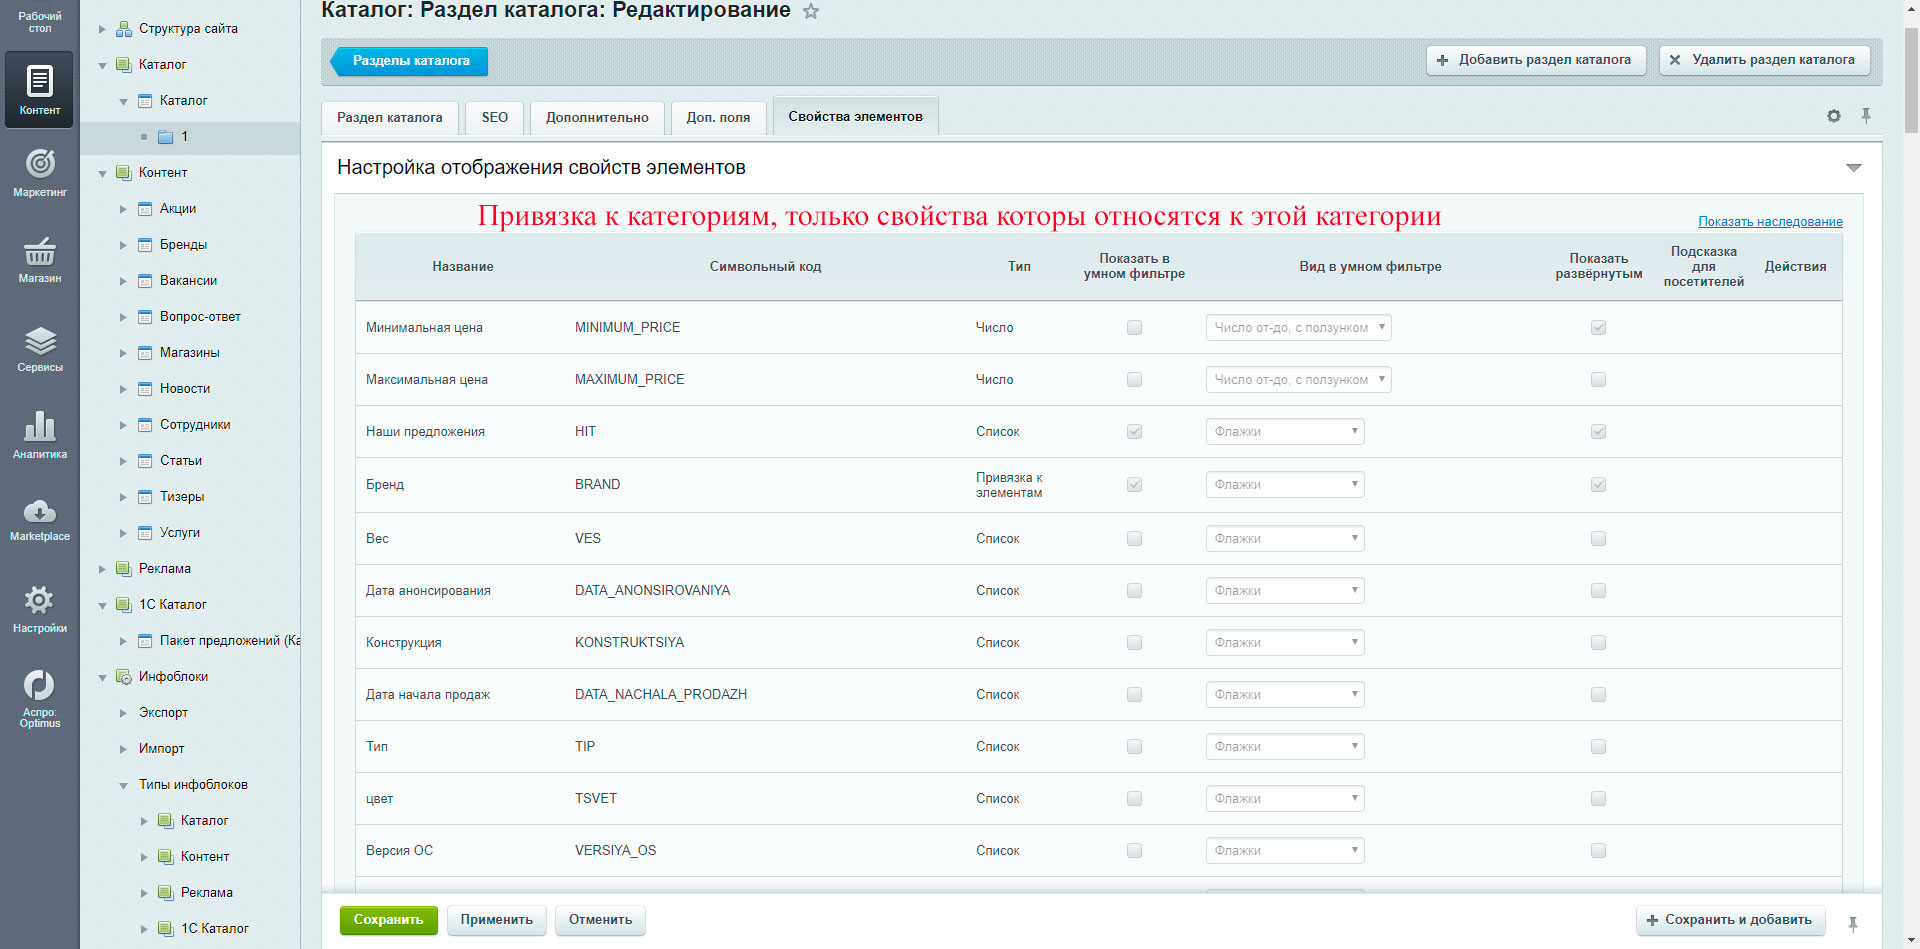Click the green Сохранить button
This screenshot has width=1920, height=949.
pyautogui.click(x=388, y=920)
